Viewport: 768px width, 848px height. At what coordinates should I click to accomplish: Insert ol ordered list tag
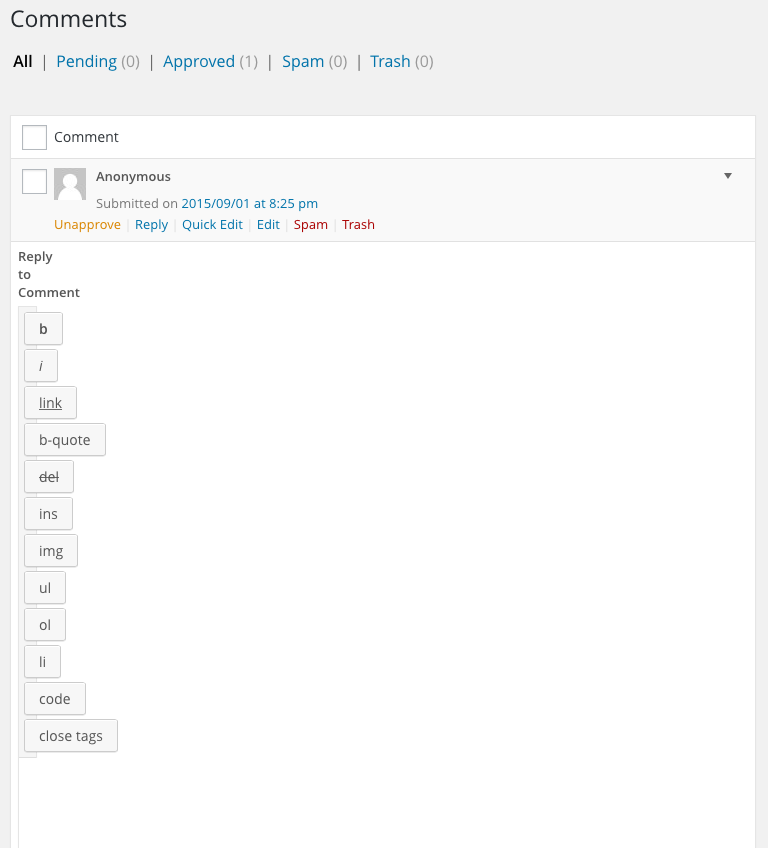click(x=45, y=625)
